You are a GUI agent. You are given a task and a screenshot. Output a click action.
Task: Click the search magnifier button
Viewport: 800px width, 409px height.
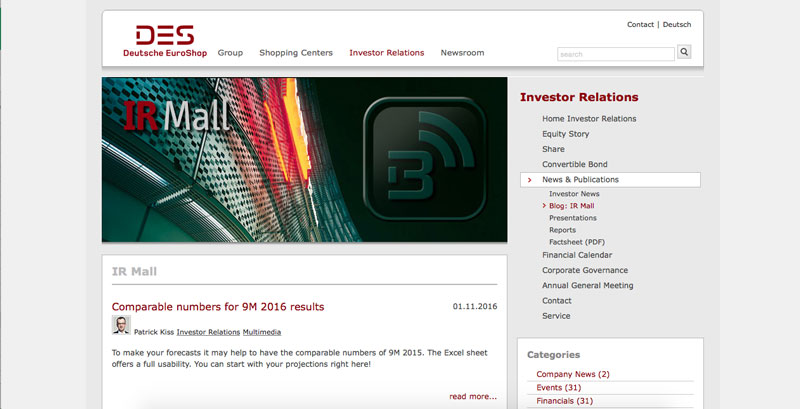(x=684, y=52)
